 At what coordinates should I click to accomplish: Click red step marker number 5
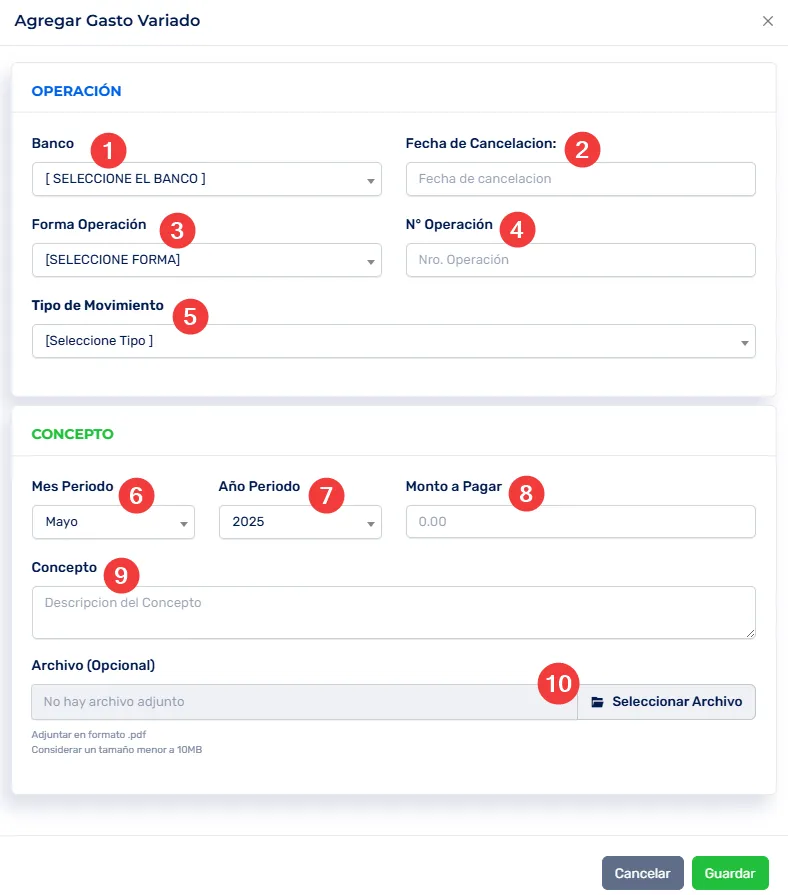(190, 316)
